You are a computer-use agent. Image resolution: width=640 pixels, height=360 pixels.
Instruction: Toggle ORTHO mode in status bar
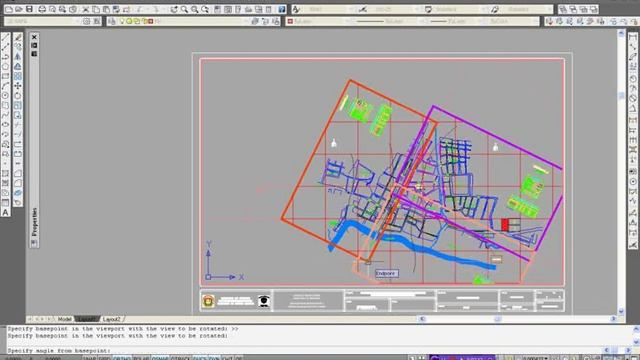pos(122,358)
